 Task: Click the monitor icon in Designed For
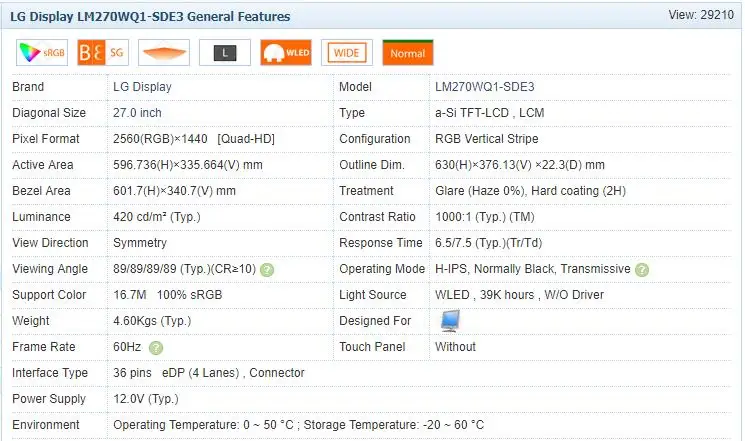450,321
